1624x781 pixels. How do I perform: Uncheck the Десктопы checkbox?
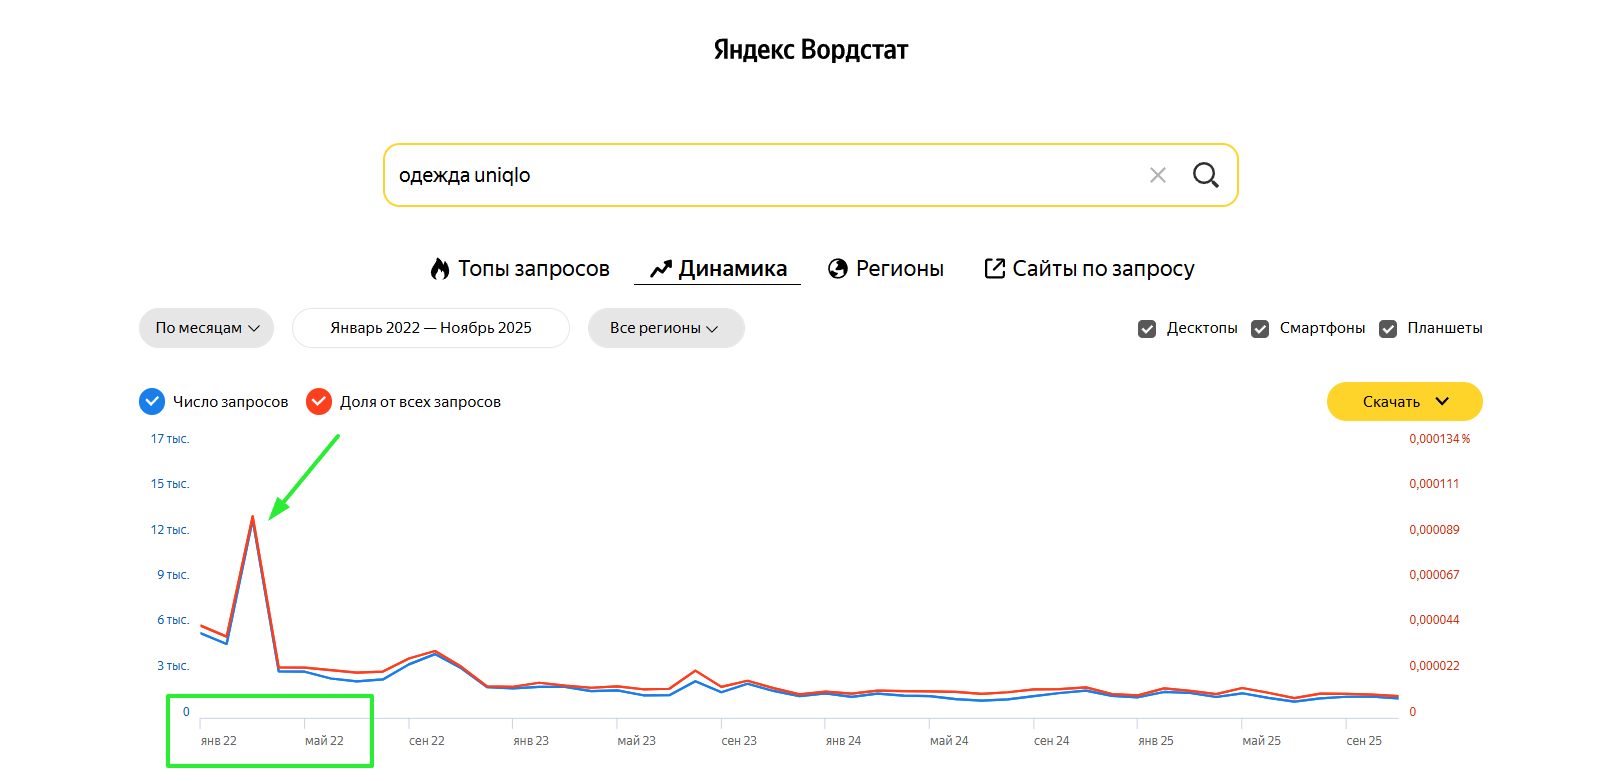point(1147,328)
